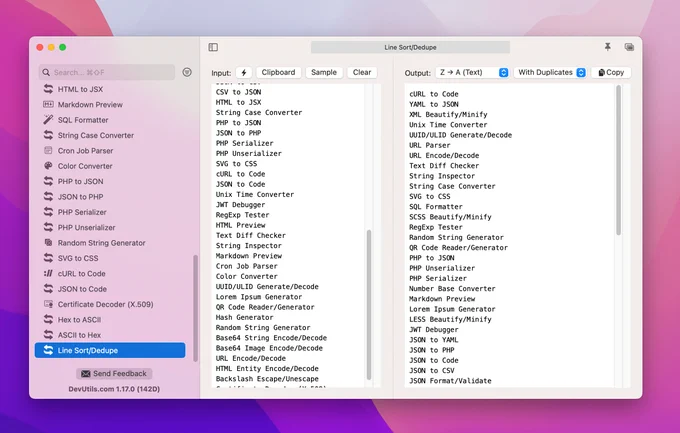Image resolution: width=680 pixels, height=433 pixels.
Task: Open the sidebar filter icon next to search
Action: tap(187, 72)
